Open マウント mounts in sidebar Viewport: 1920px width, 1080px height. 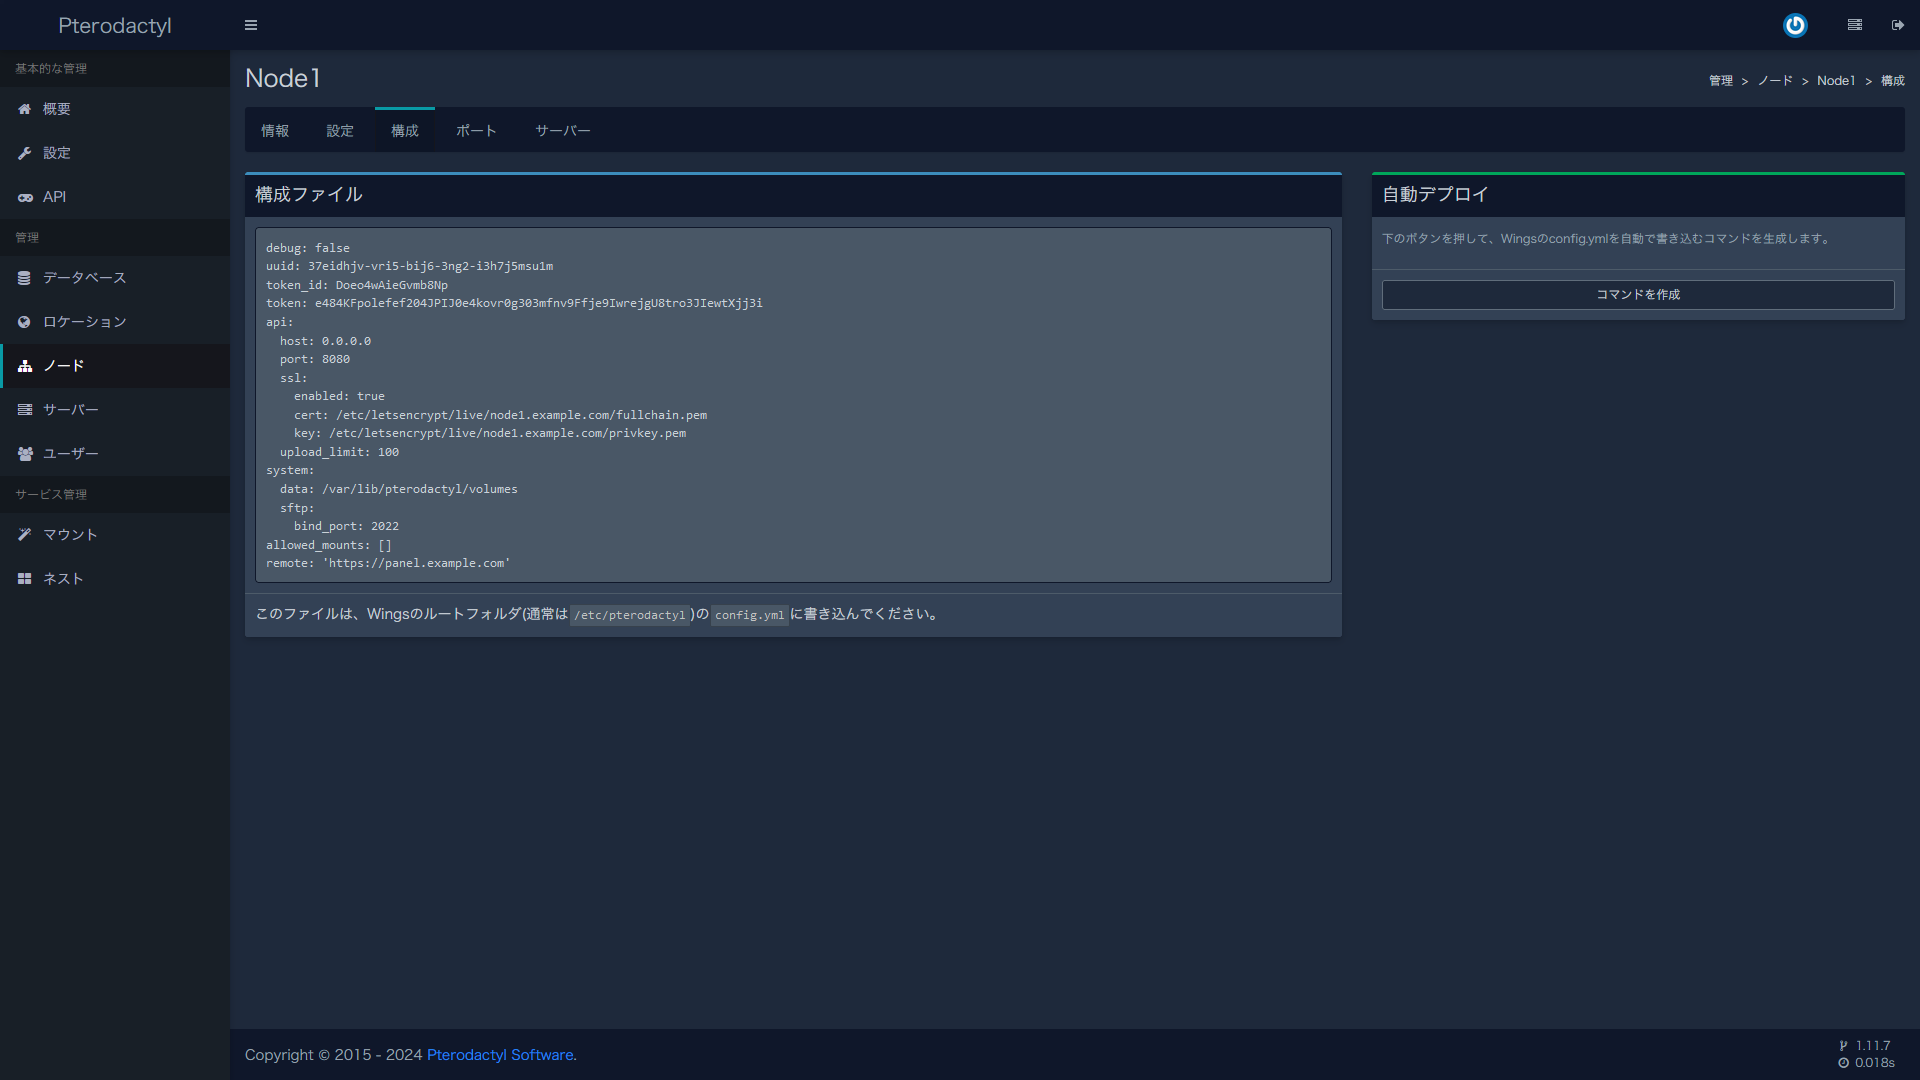point(70,535)
